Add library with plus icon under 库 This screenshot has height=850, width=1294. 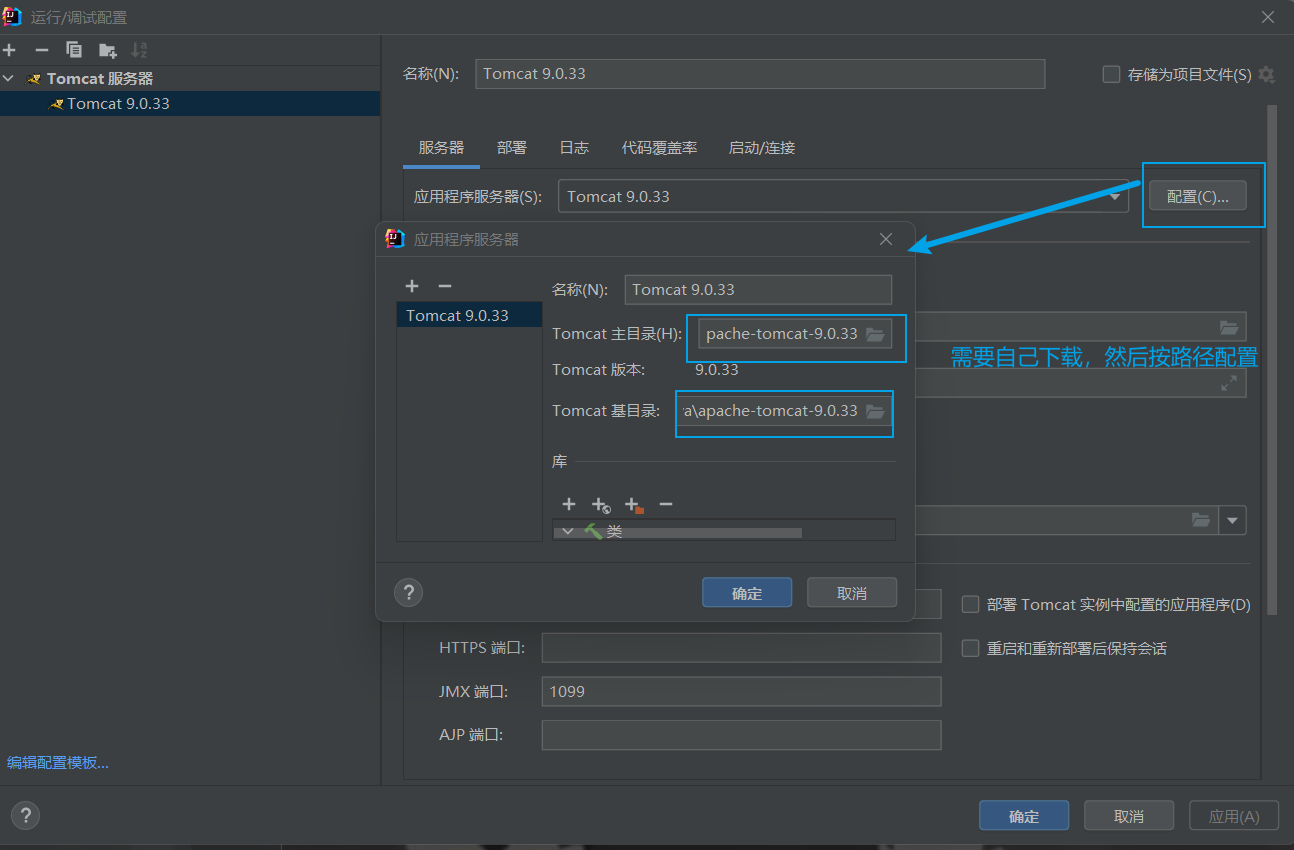pos(569,504)
